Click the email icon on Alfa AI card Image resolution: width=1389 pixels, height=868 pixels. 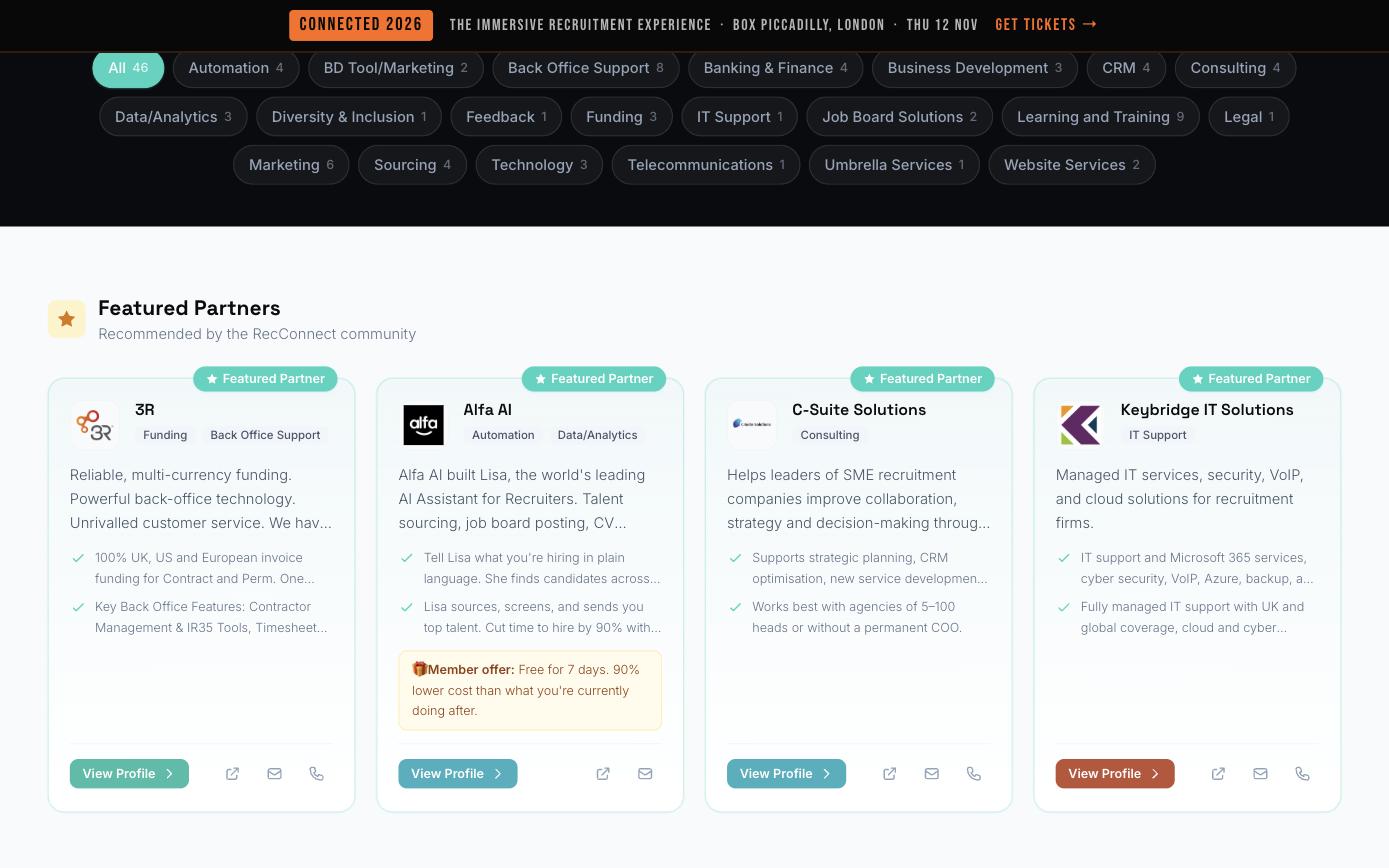pyautogui.click(x=645, y=774)
